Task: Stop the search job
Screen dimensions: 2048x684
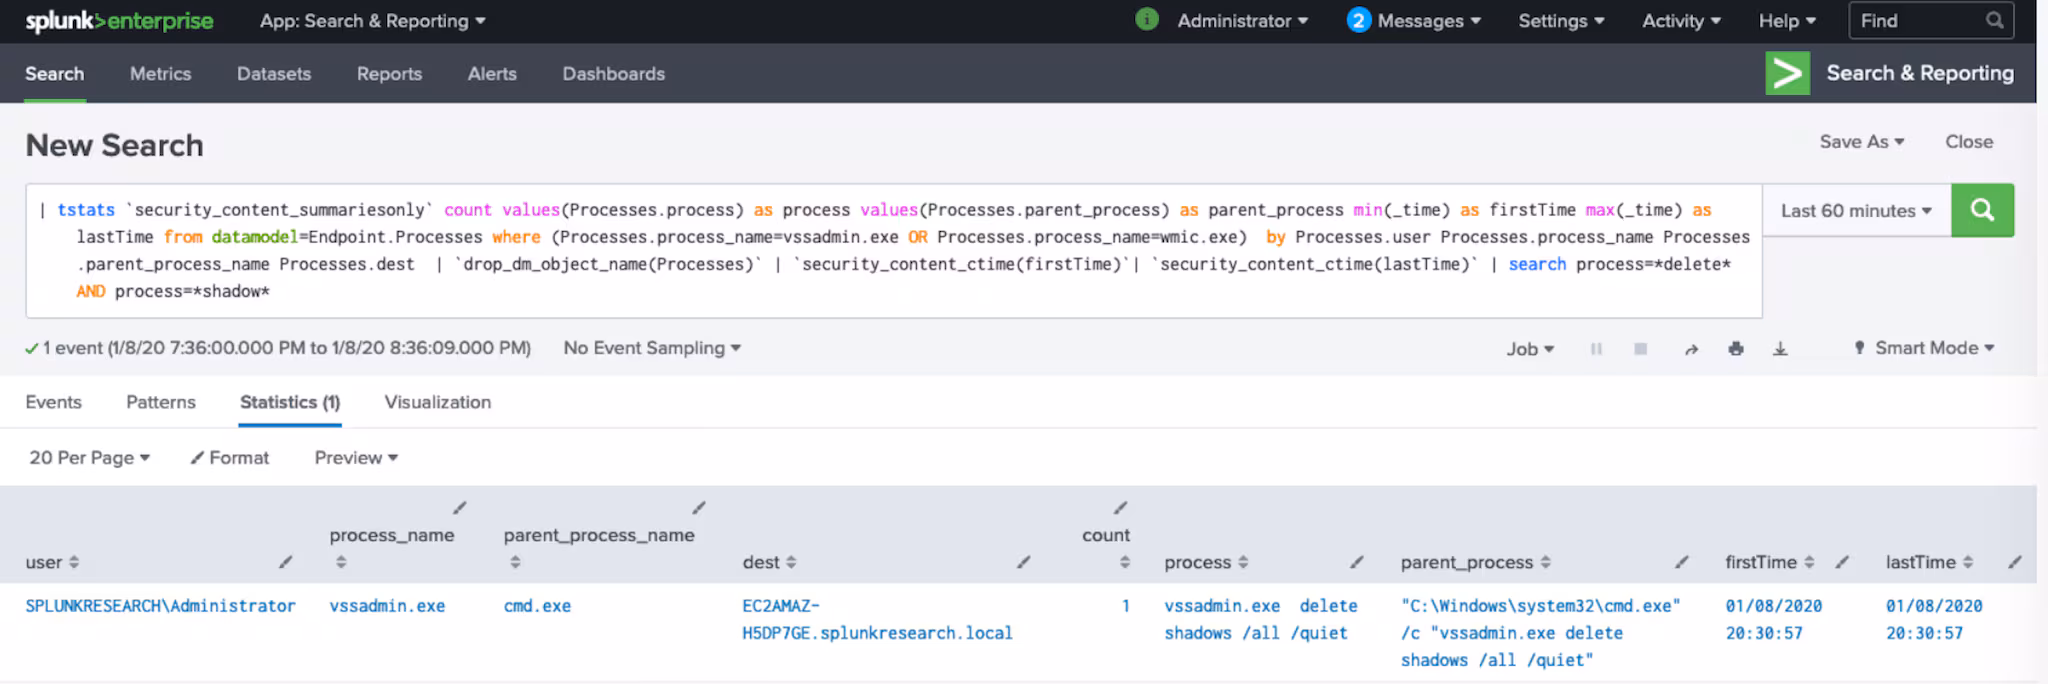Action: pos(1640,349)
